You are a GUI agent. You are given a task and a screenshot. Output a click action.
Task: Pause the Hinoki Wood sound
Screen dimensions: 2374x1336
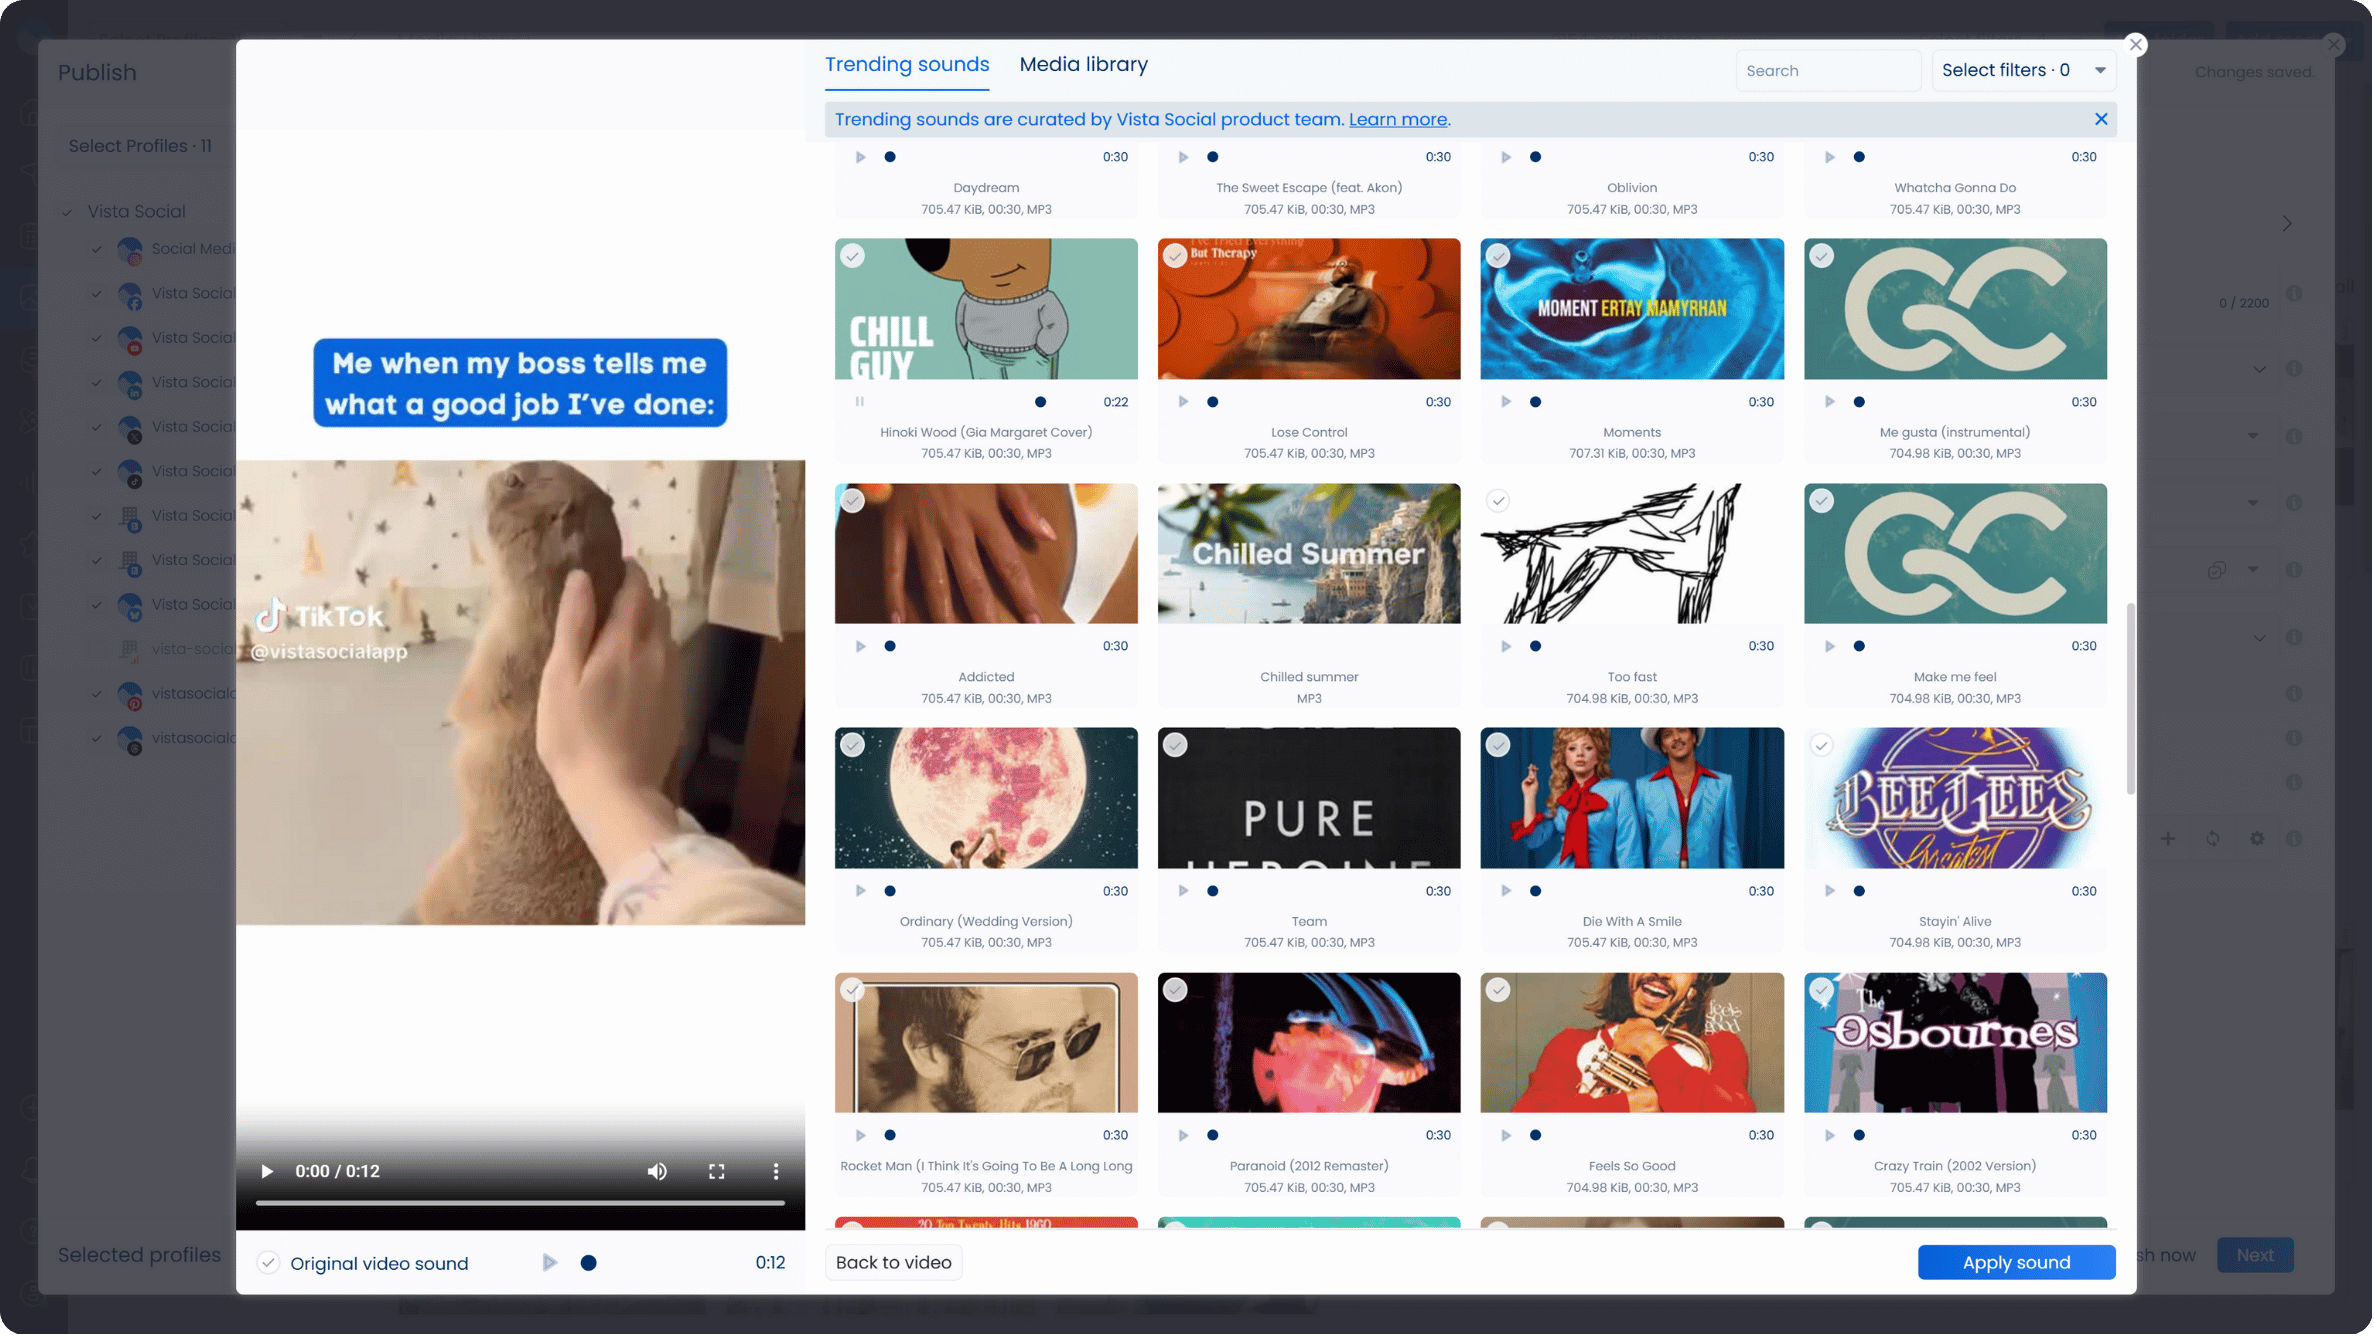(860, 402)
